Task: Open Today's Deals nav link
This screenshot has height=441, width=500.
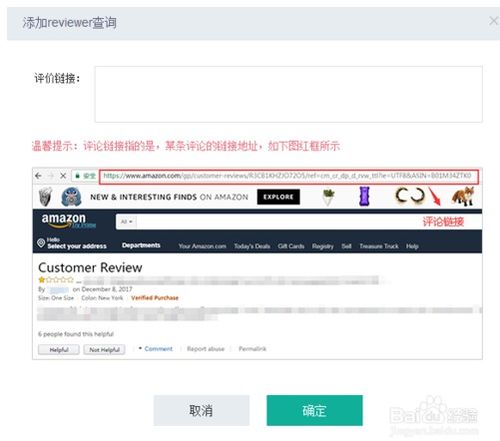Action: [x=252, y=246]
